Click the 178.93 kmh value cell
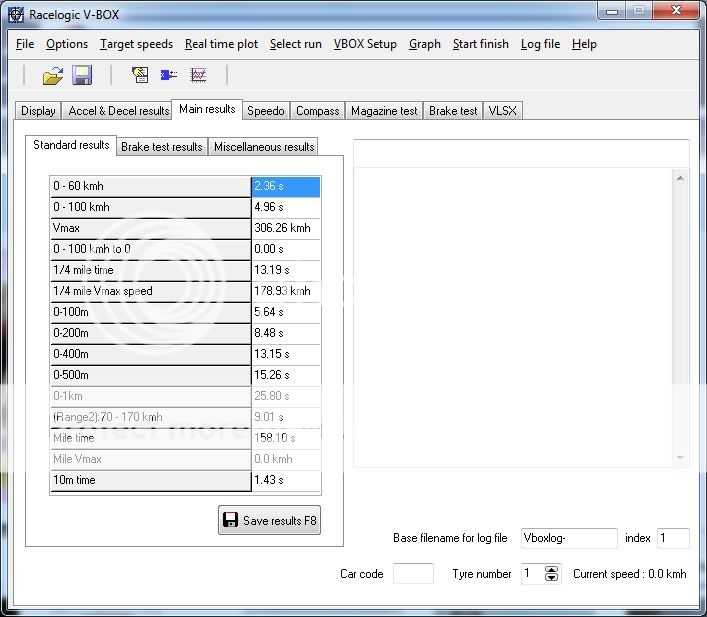Screen dimensions: 707x617 click(286, 291)
